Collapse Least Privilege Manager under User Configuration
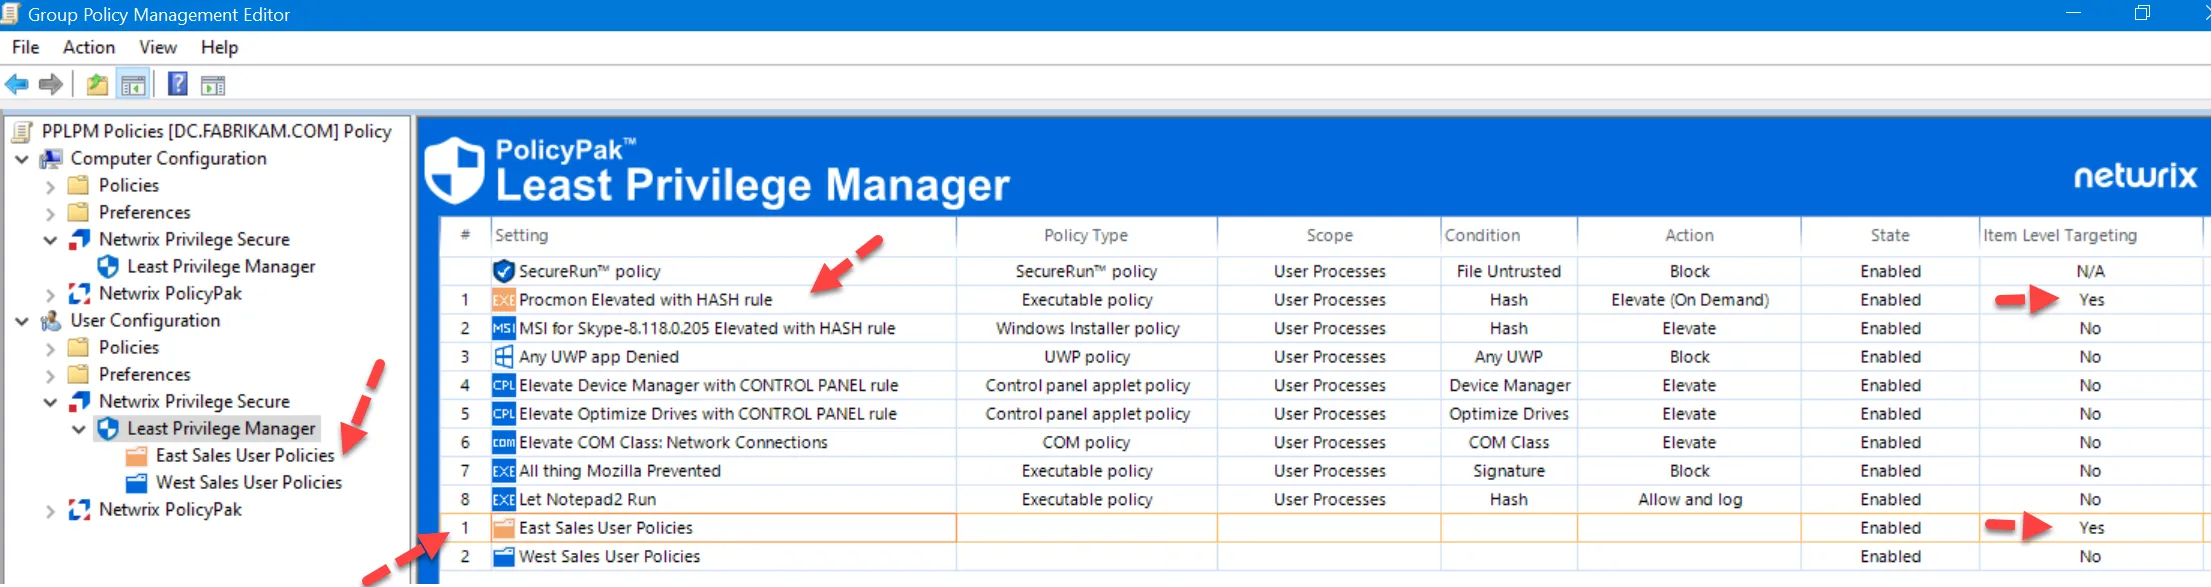The image size is (2211, 587). pyautogui.click(x=79, y=429)
